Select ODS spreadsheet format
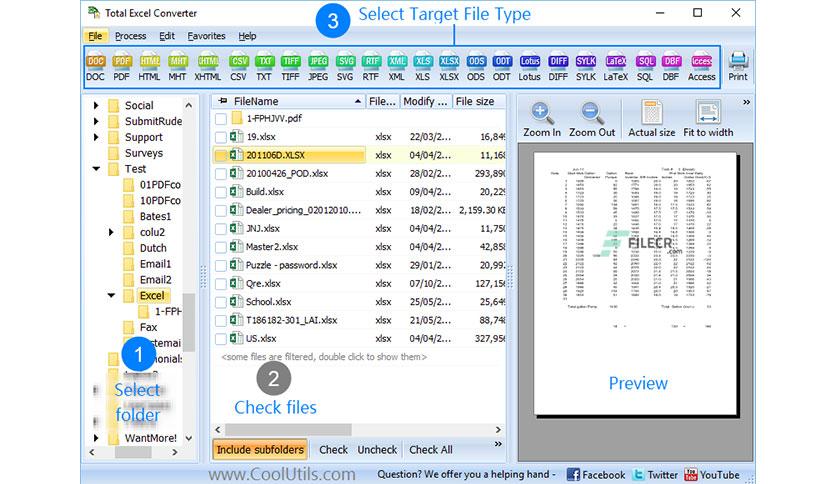 (x=476, y=68)
